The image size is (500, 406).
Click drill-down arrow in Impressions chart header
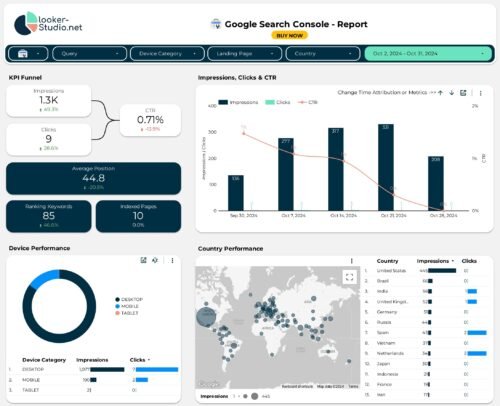(x=451, y=93)
